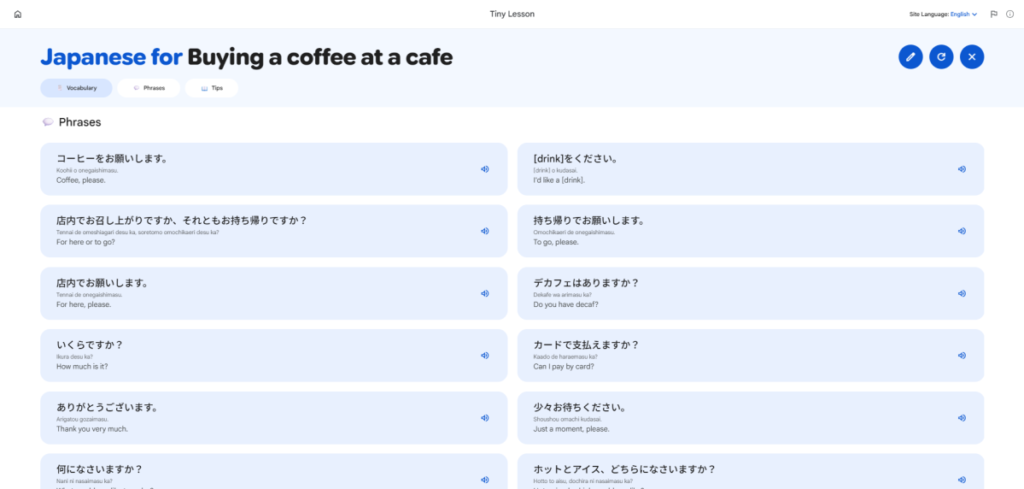Play audio for "To go, please."
This screenshot has width=1024, height=489.
(962, 231)
